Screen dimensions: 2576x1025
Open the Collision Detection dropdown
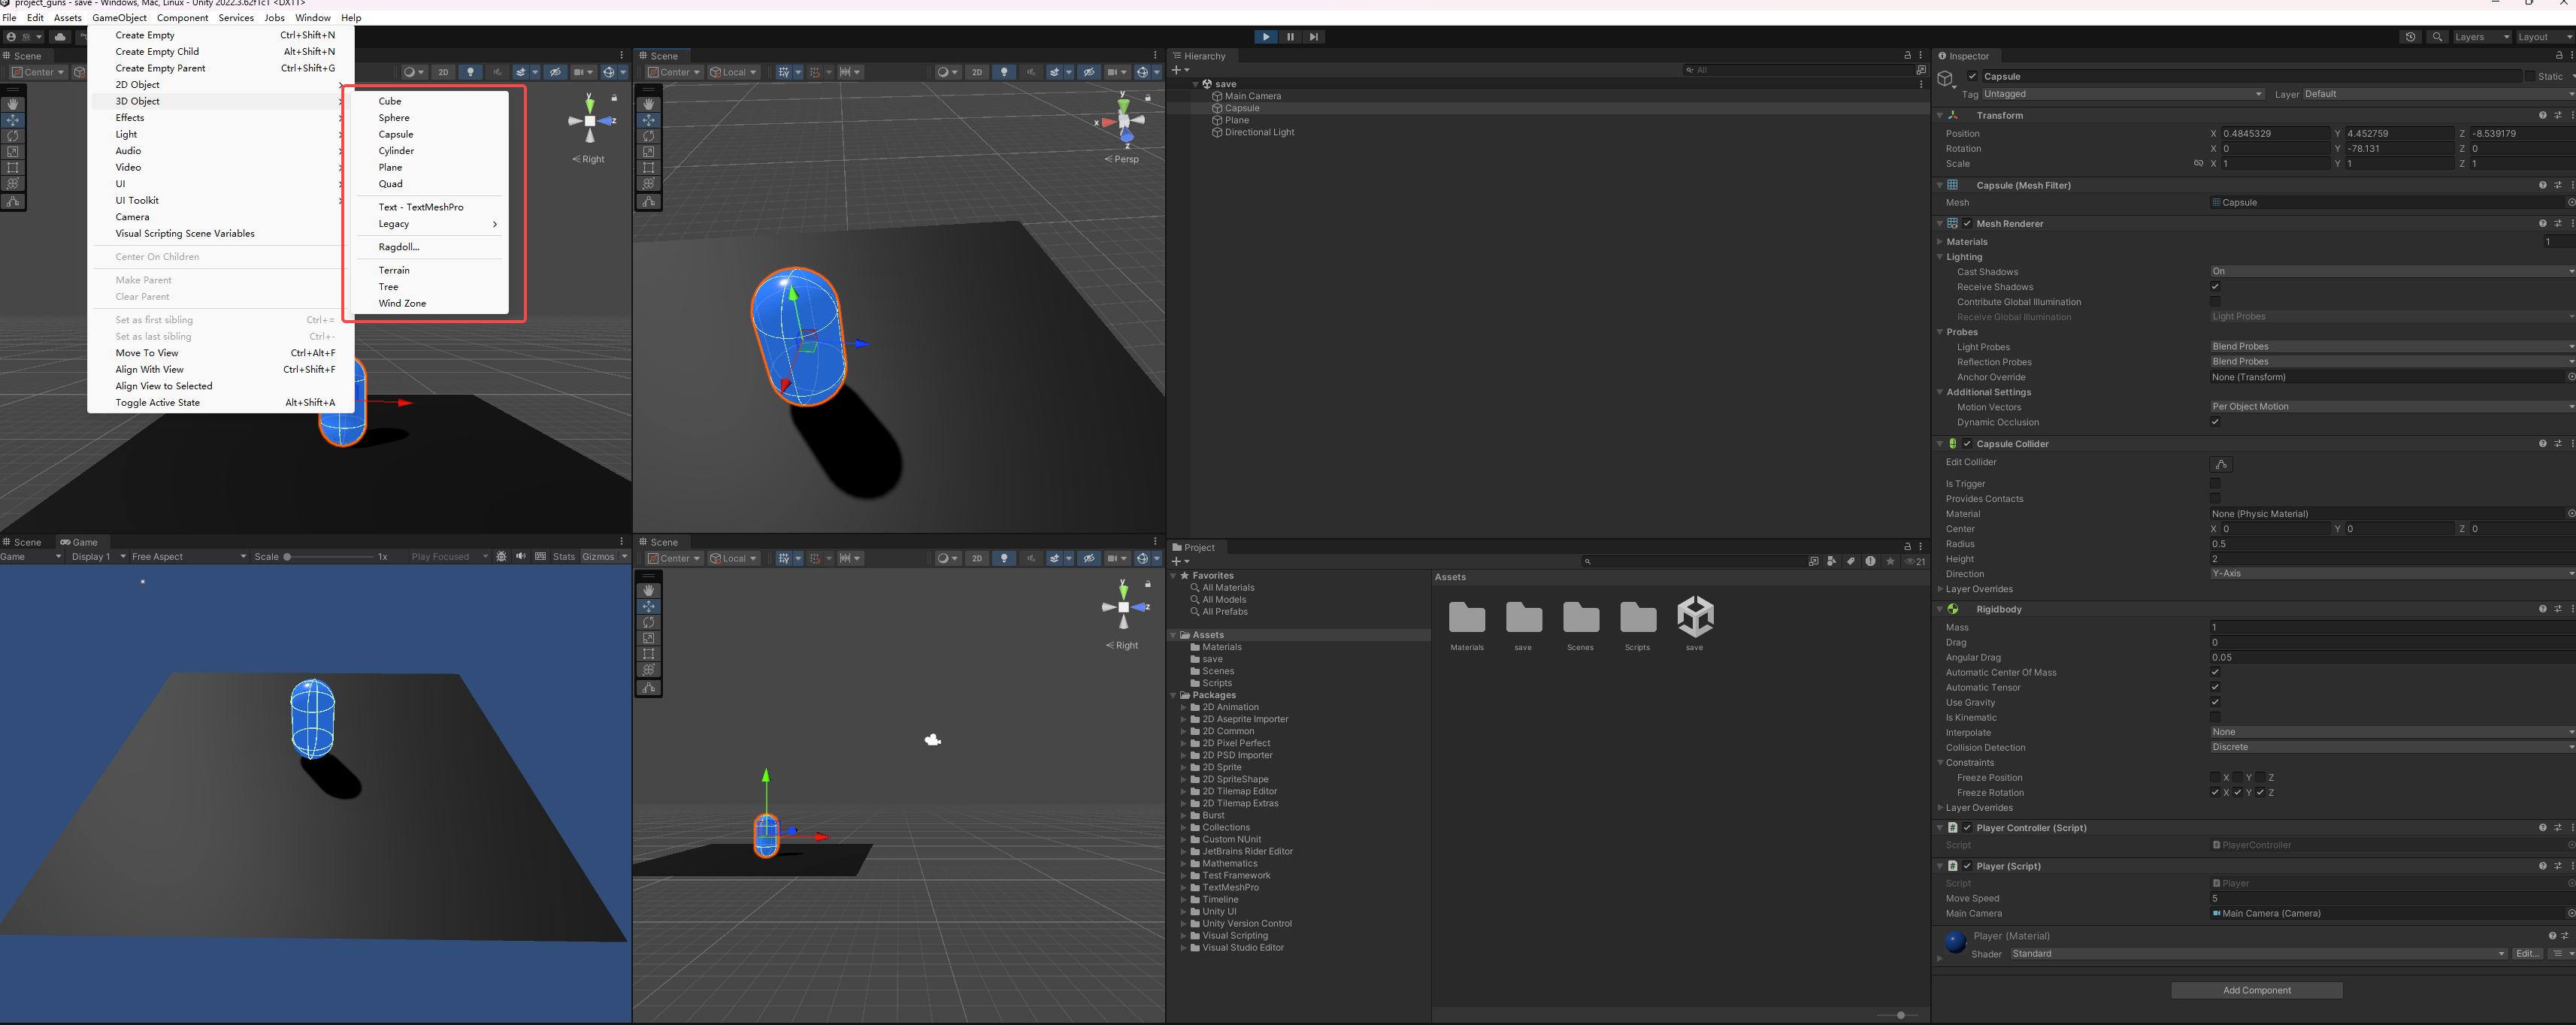coord(2390,747)
